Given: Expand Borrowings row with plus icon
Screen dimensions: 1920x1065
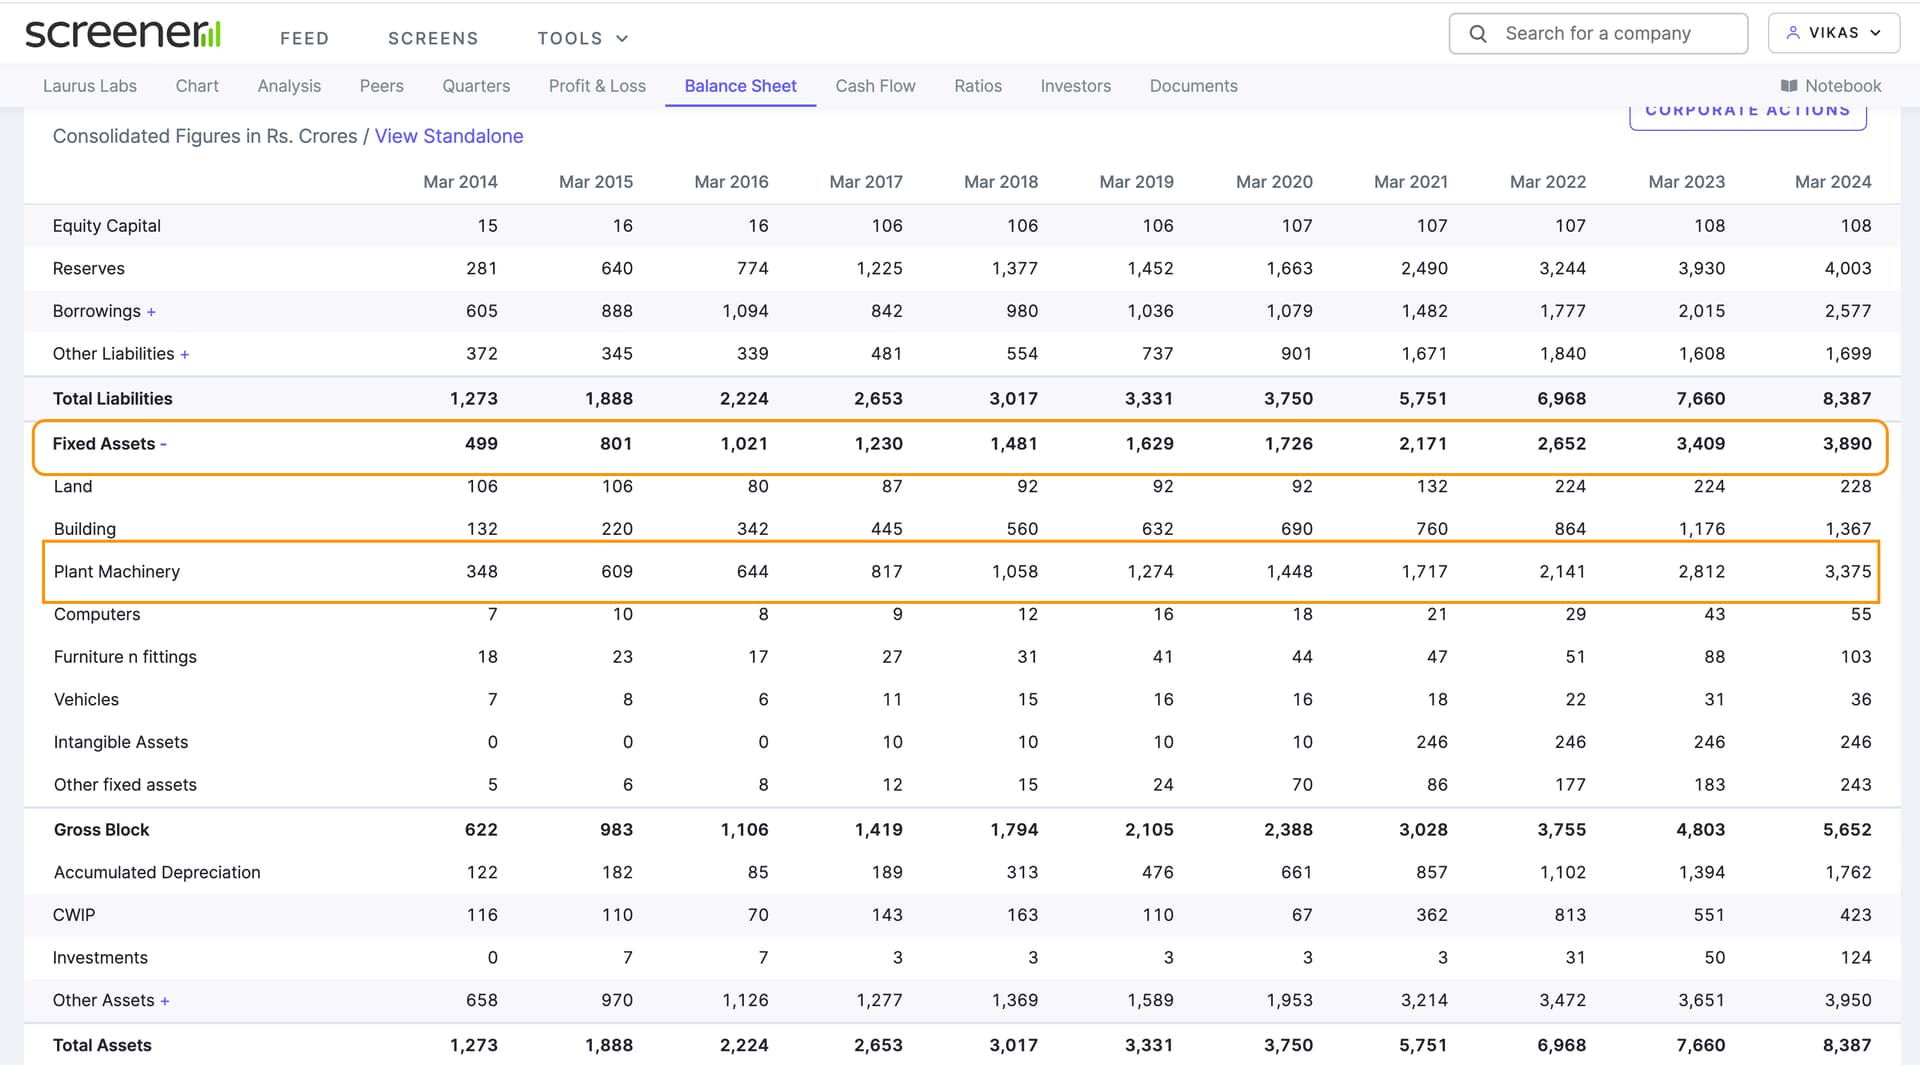Looking at the screenshot, I should (151, 312).
